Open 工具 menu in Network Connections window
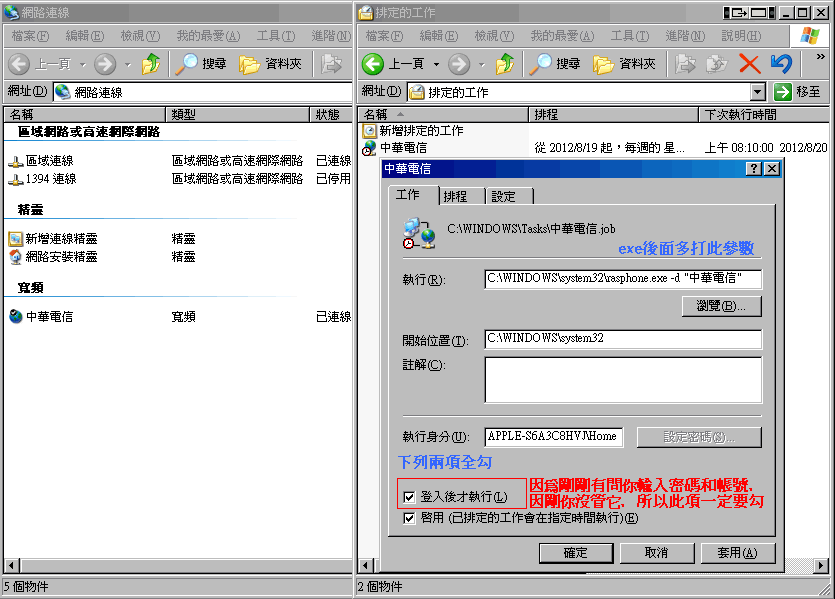The height and width of the screenshot is (599, 835). tap(276, 36)
